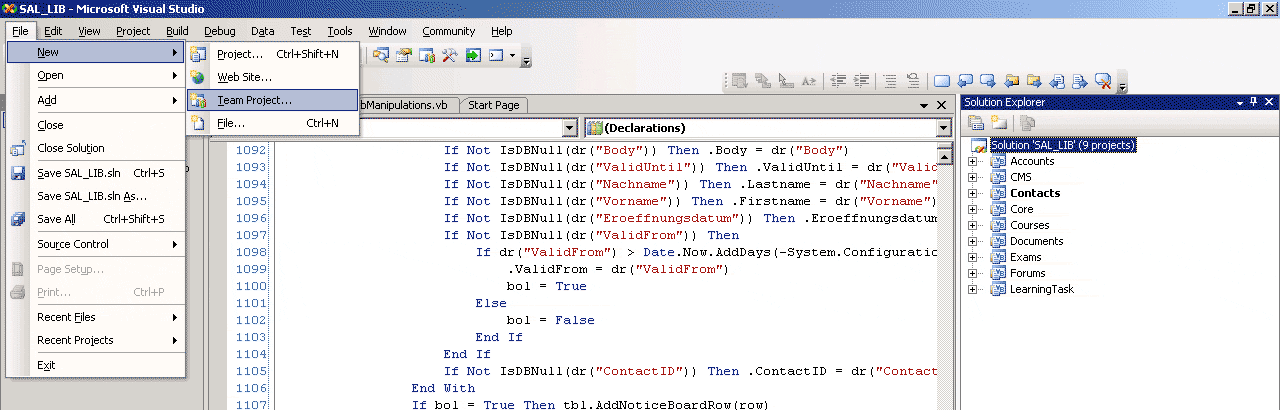Clear all bookmarks icon with red X

1103,81
